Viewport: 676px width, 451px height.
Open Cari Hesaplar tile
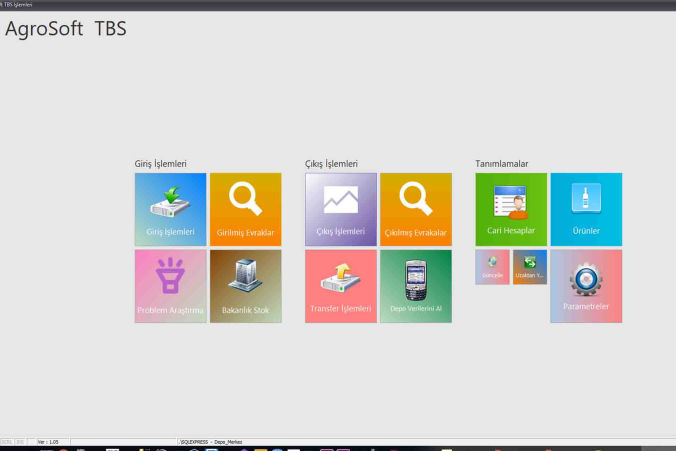point(511,210)
